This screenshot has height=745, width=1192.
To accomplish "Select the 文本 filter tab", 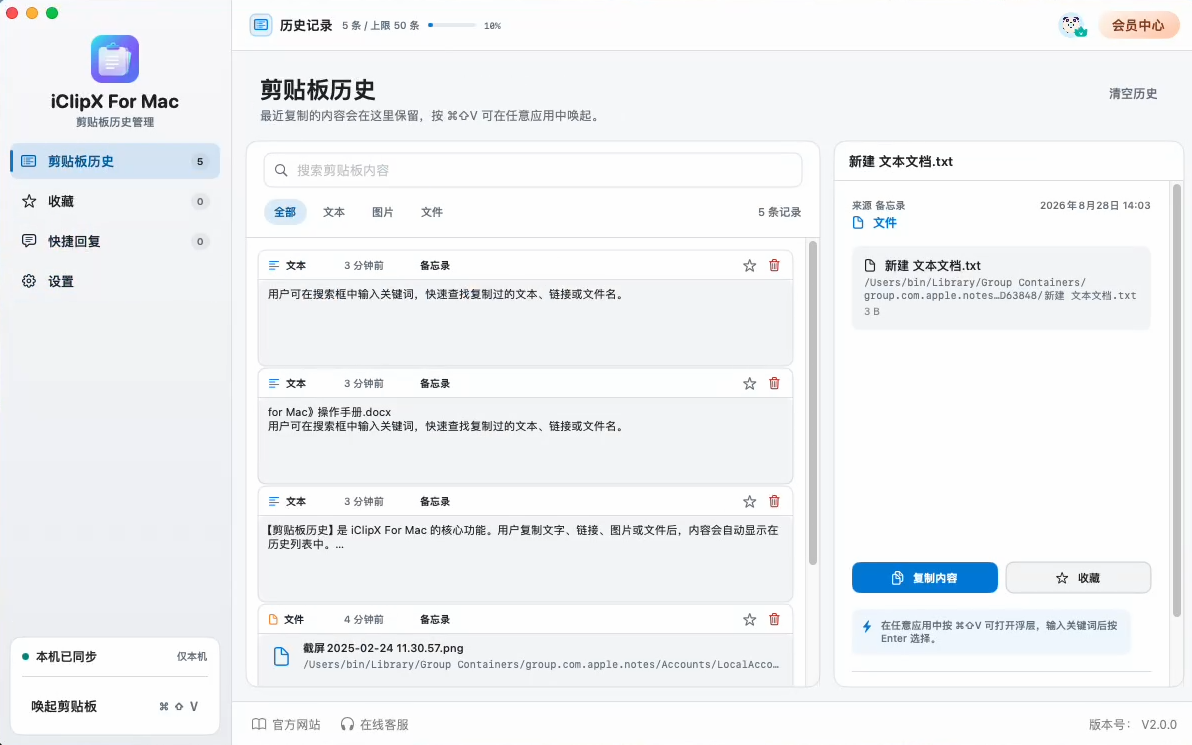I will (x=334, y=212).
